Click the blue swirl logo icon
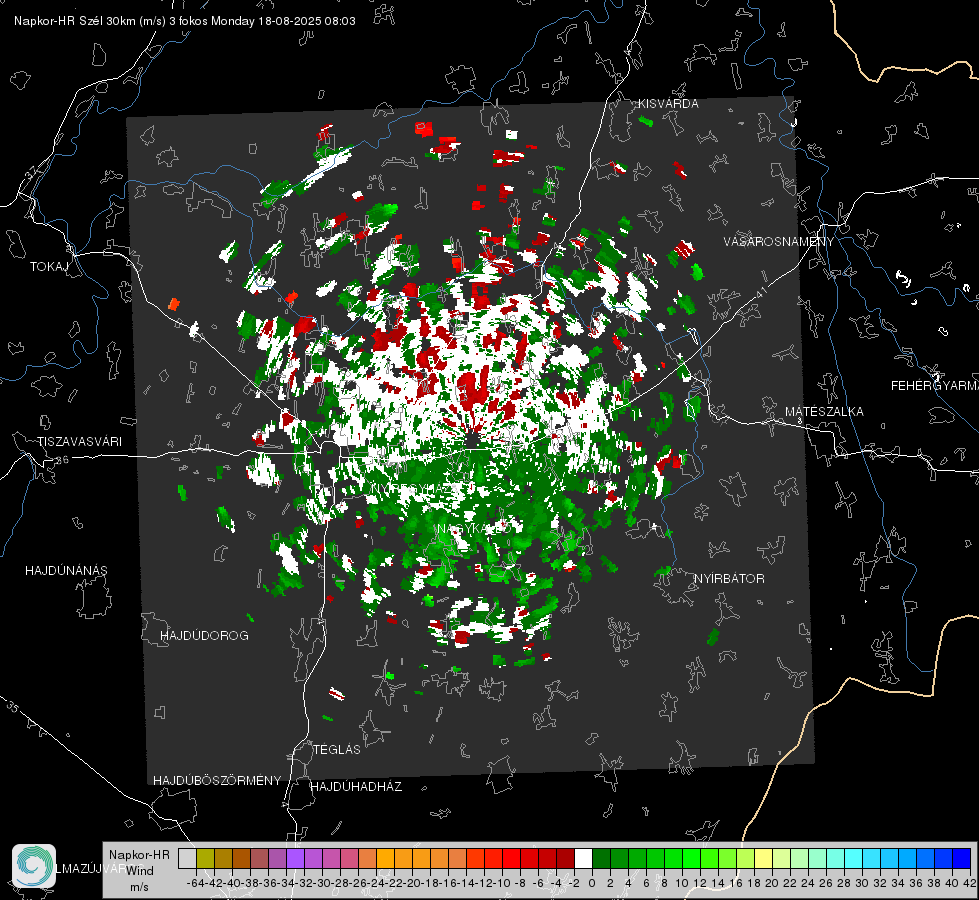 (34, 866)
